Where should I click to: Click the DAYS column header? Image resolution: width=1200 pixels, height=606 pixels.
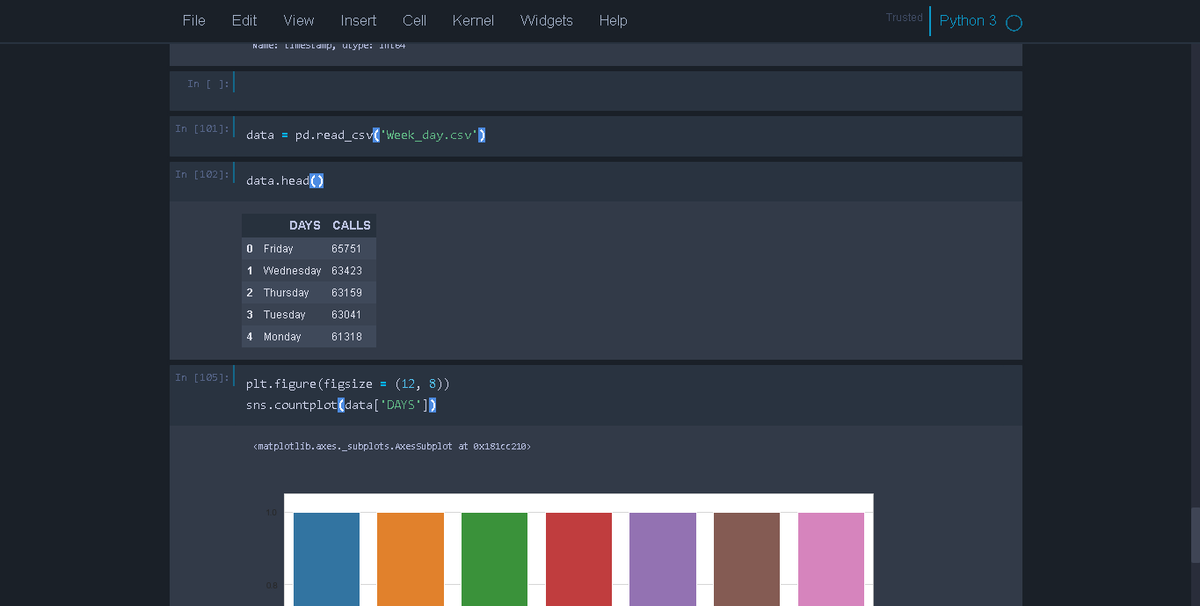pos(305,225)
